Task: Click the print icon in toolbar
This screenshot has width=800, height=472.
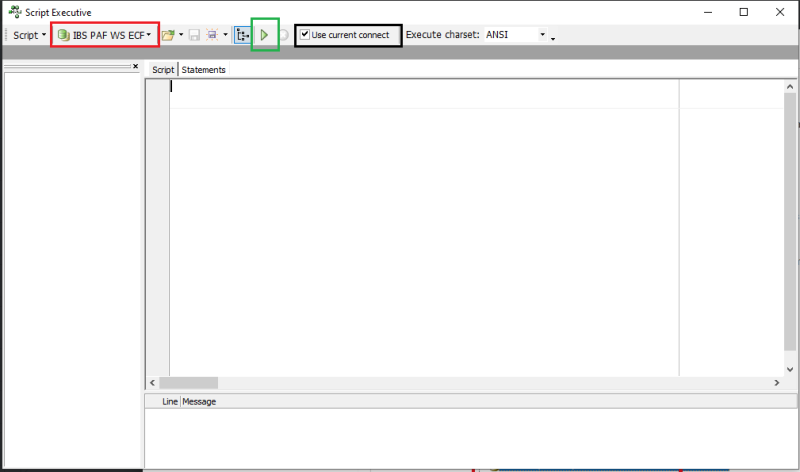Action: click(x=211, y=35)
